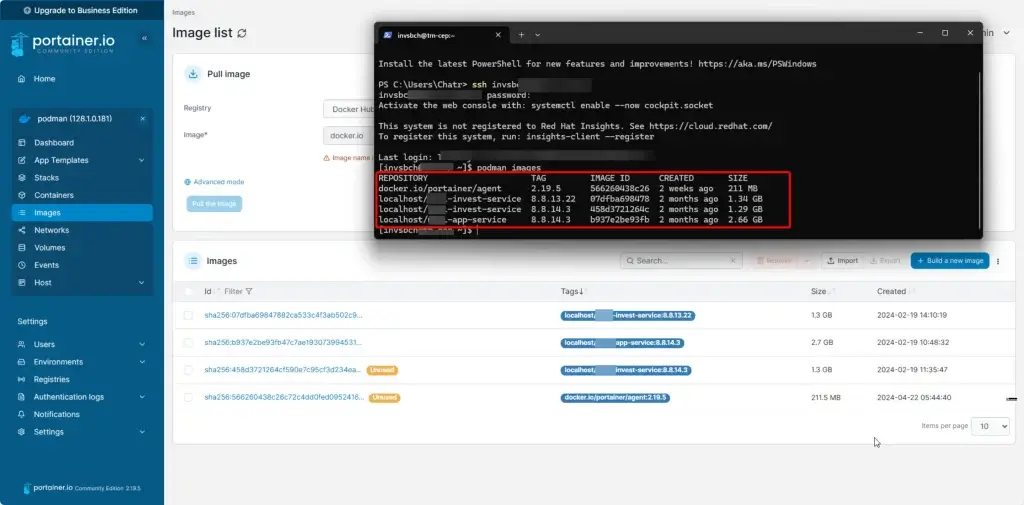This screenshot has width=1024, height=505.
Task: Click the Unused badge on 458d3721264c row
Action: 382,370
